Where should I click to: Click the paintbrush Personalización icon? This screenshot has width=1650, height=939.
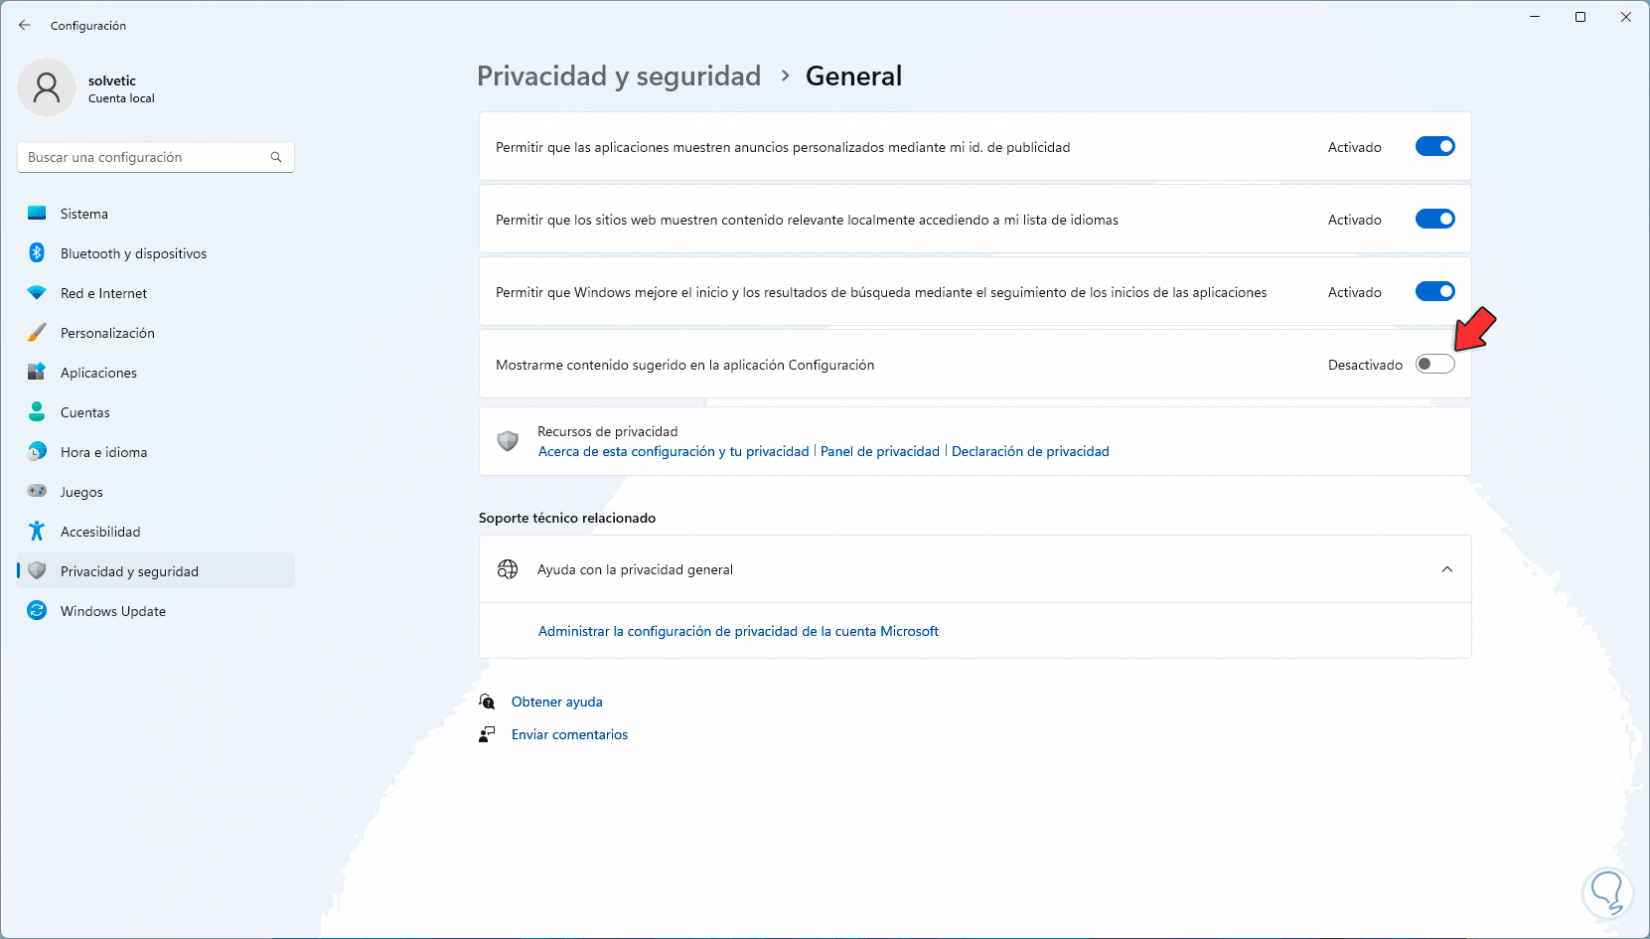(37, 333)
